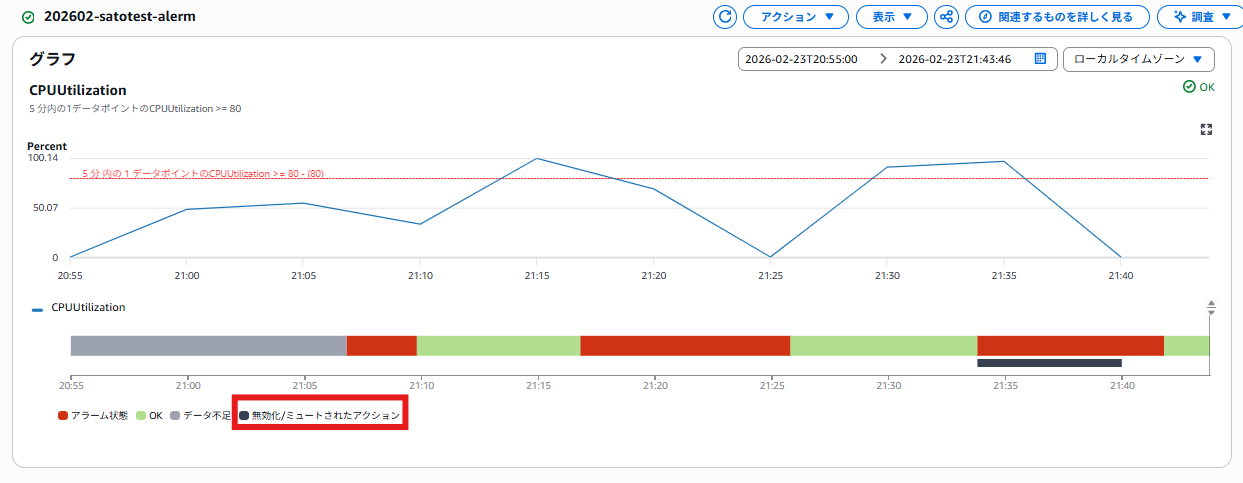The height and width of the screenshot is (483, 1243).
Task: Click the end time field 2026-02-23T21:43:46
Action: (x=955, y=59)
